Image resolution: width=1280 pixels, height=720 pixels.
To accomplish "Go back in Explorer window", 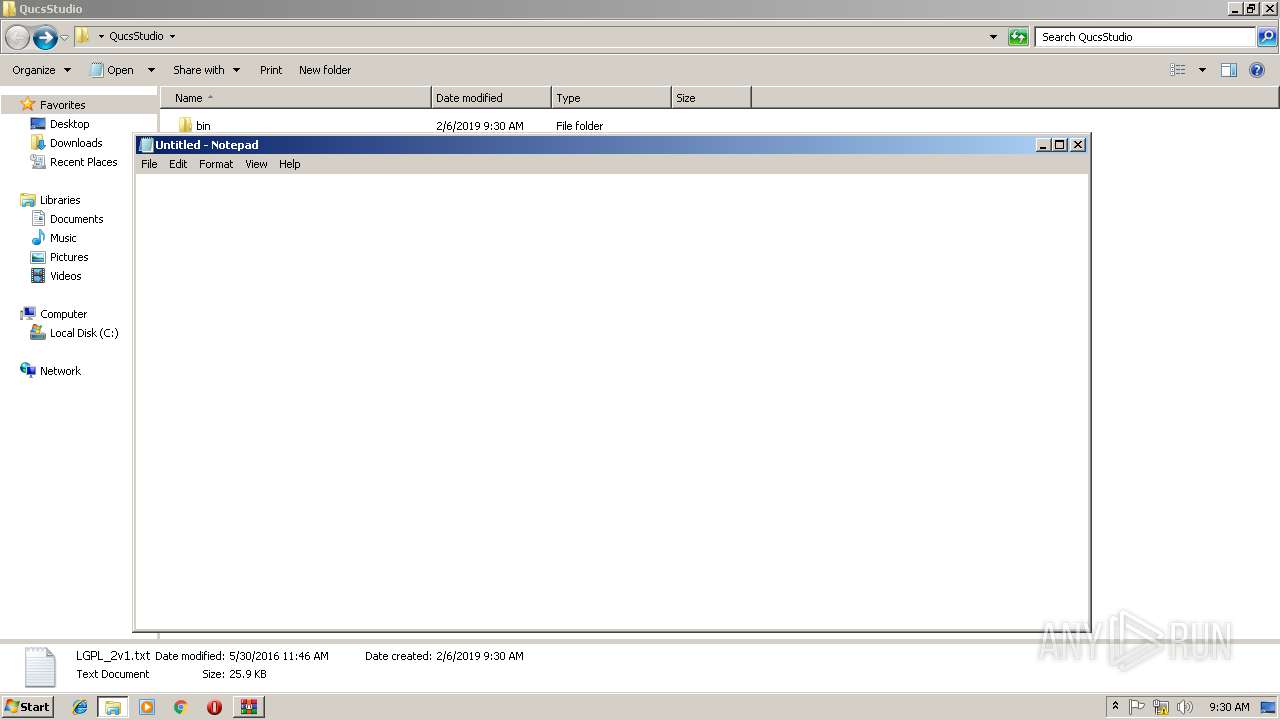I will click(17, 37).
